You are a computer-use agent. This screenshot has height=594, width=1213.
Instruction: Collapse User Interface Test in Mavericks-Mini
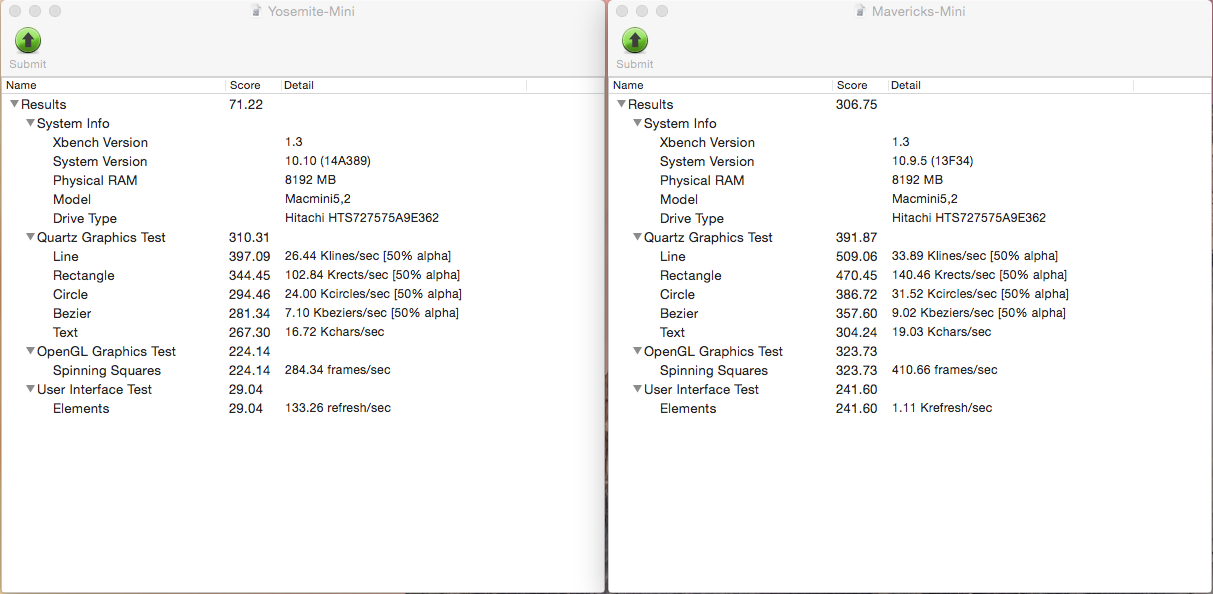(x=637, y=389)
